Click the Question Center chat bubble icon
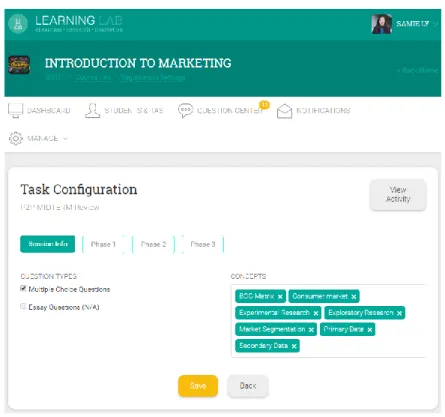 [185, 111]
